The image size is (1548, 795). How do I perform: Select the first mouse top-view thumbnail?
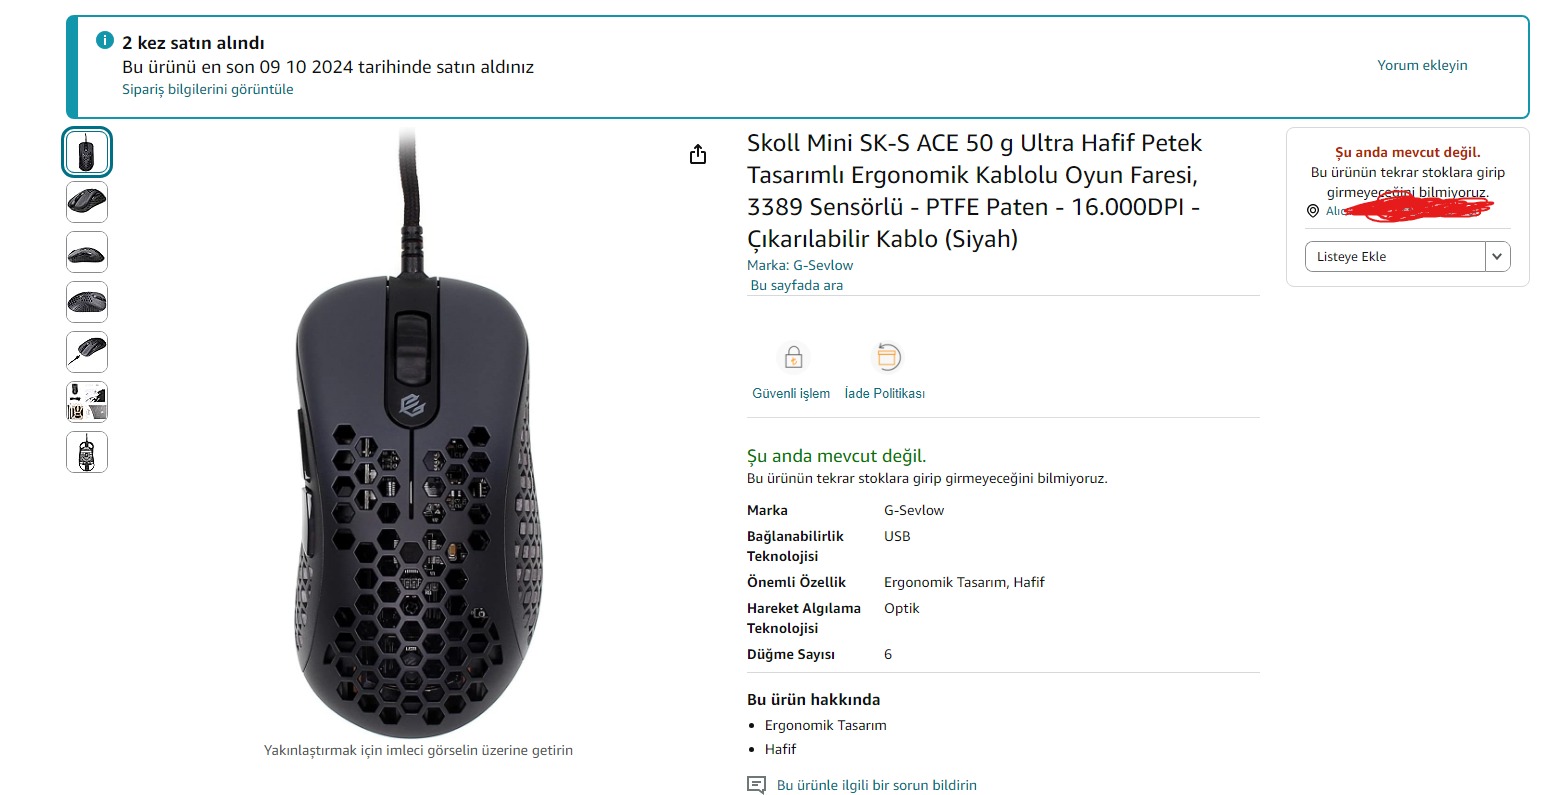click(87, 153)
